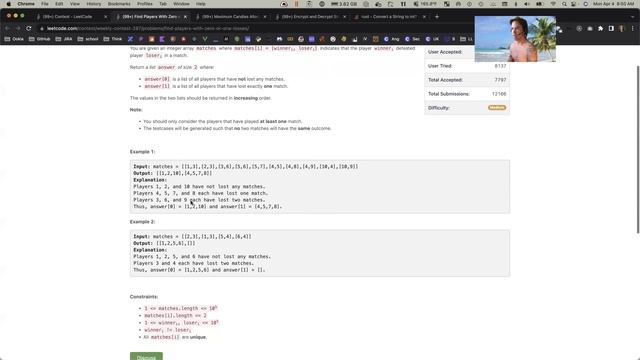Click the Constraints heading

coord(144,297)
